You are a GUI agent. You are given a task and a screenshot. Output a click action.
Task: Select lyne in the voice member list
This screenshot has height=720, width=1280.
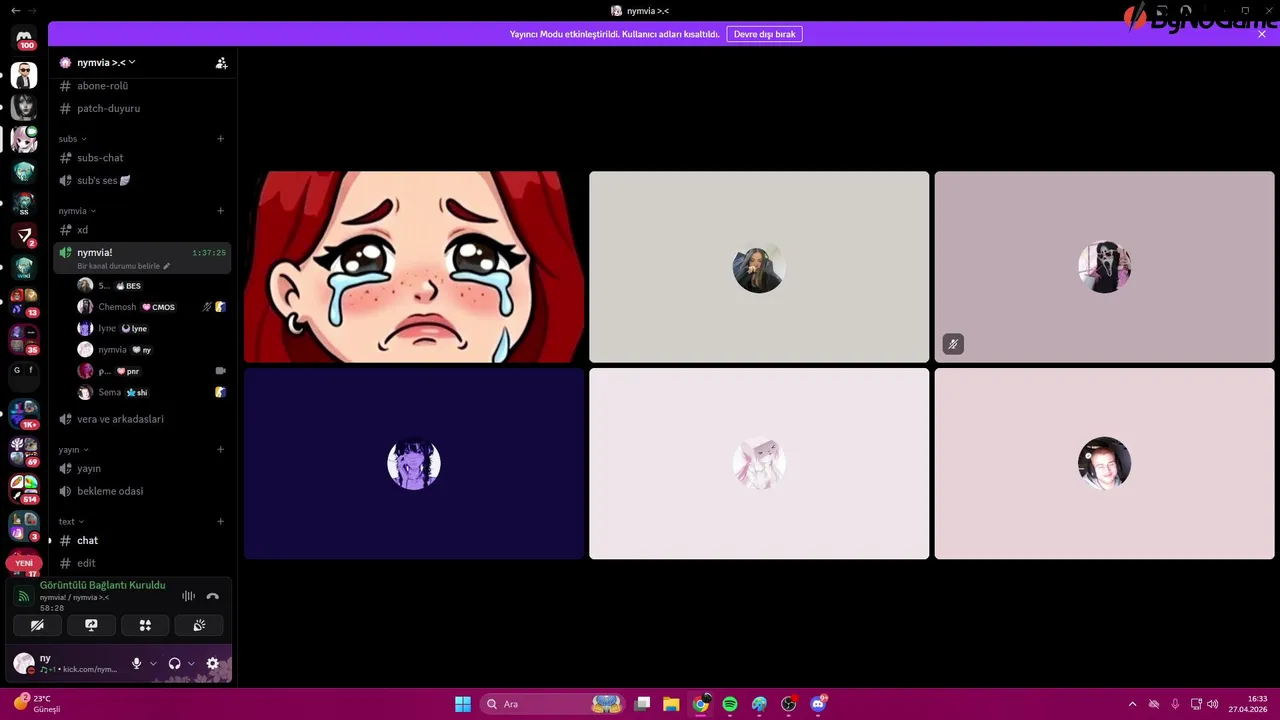click(152, 328)
